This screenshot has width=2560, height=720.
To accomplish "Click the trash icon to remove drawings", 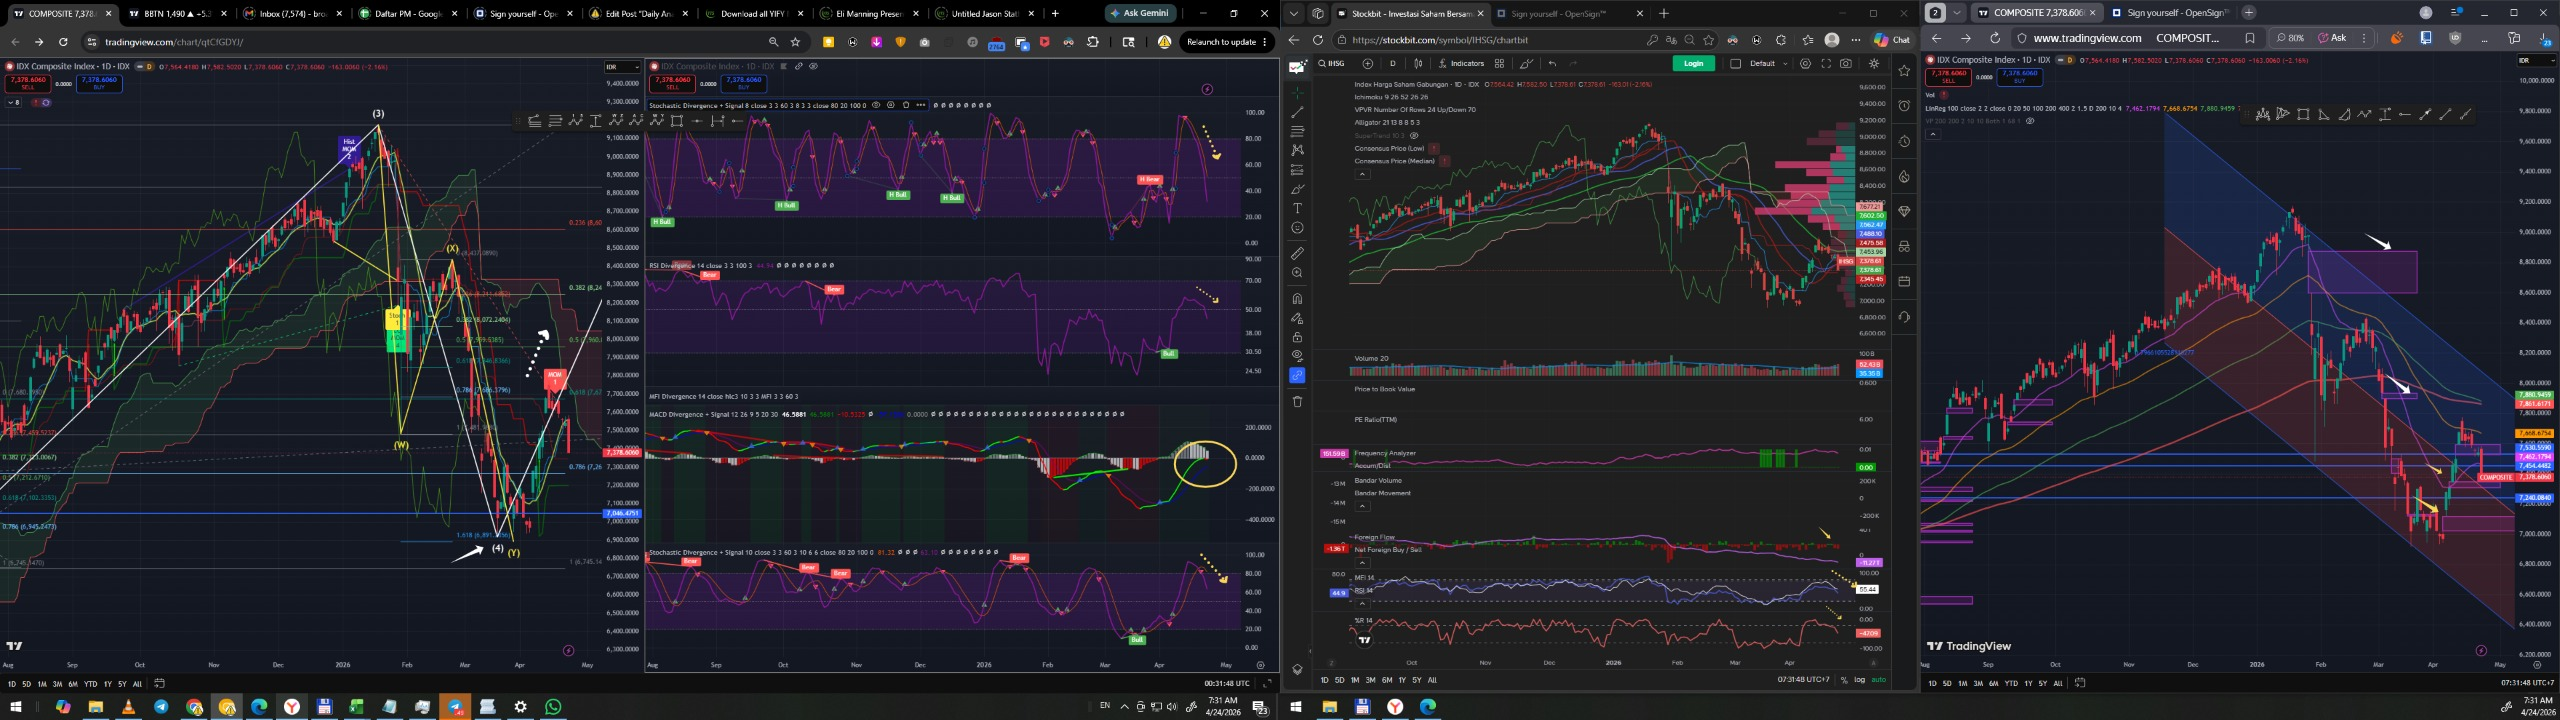I will coord(1297,402).
